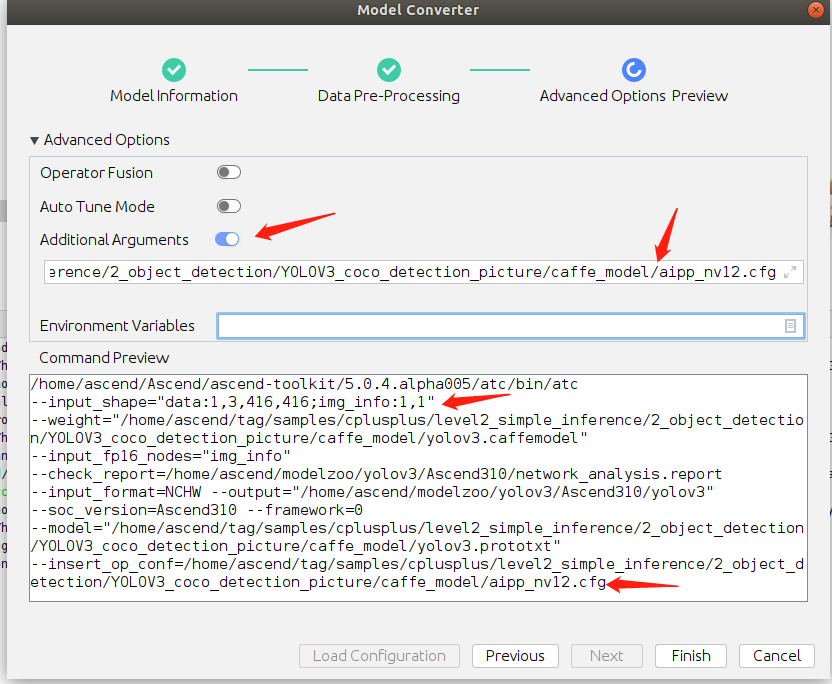Click the expand icon in Additional Arguments field
Image resolution: width=832 pixels, height=684 pixels.
[790, 272]
